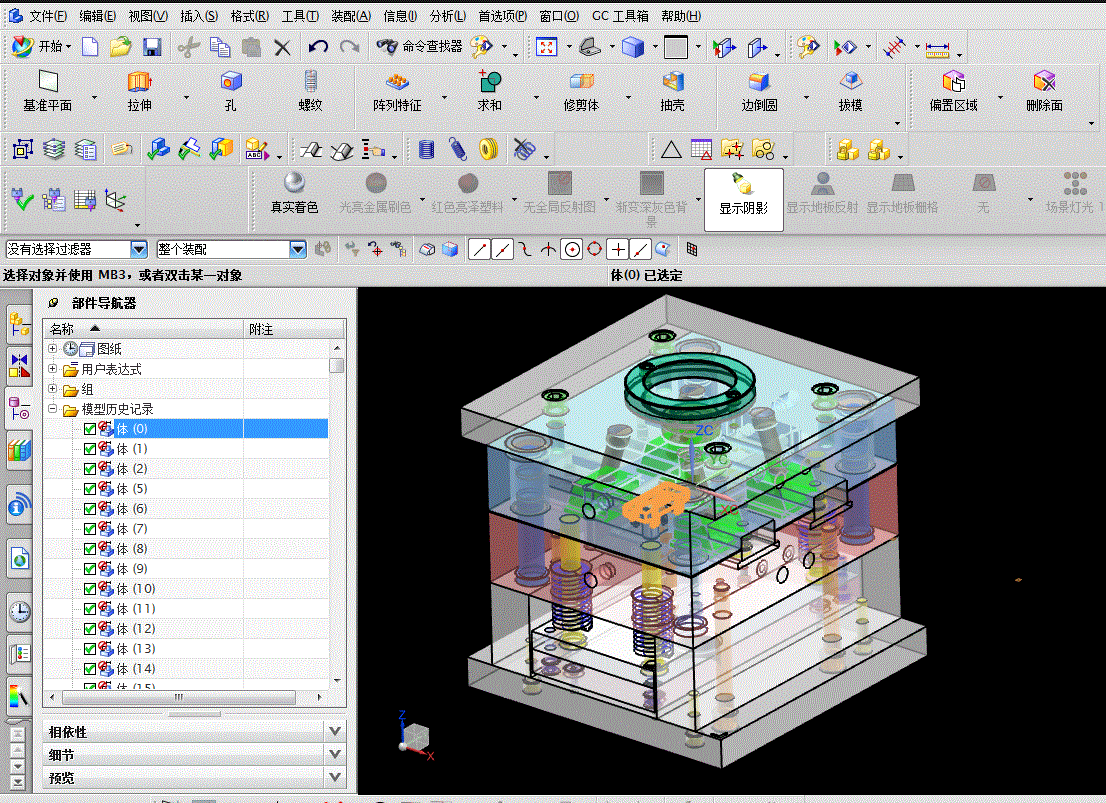Toggle the 体 (5) checkbox

[90, 489]
